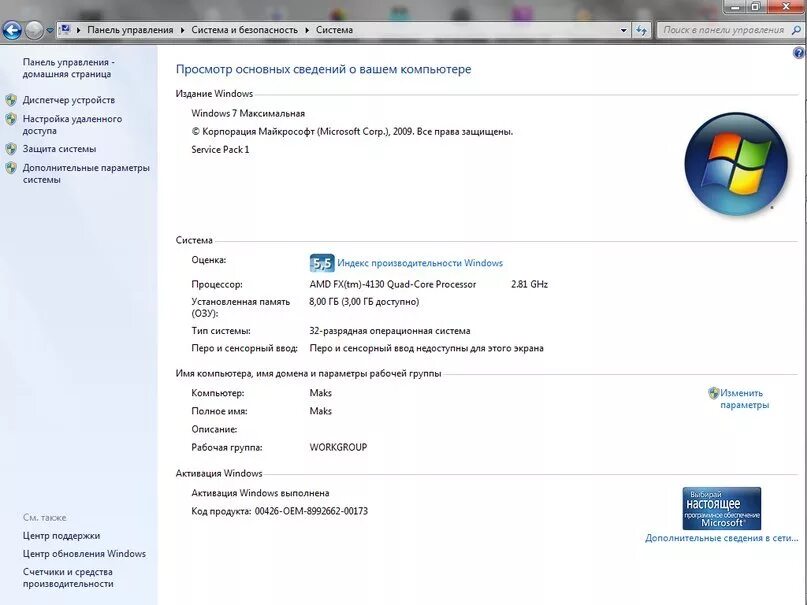Screen dimensions: 807x605
Task: Open Дополнительные сведения в сети link
Action: click(722, 538)
